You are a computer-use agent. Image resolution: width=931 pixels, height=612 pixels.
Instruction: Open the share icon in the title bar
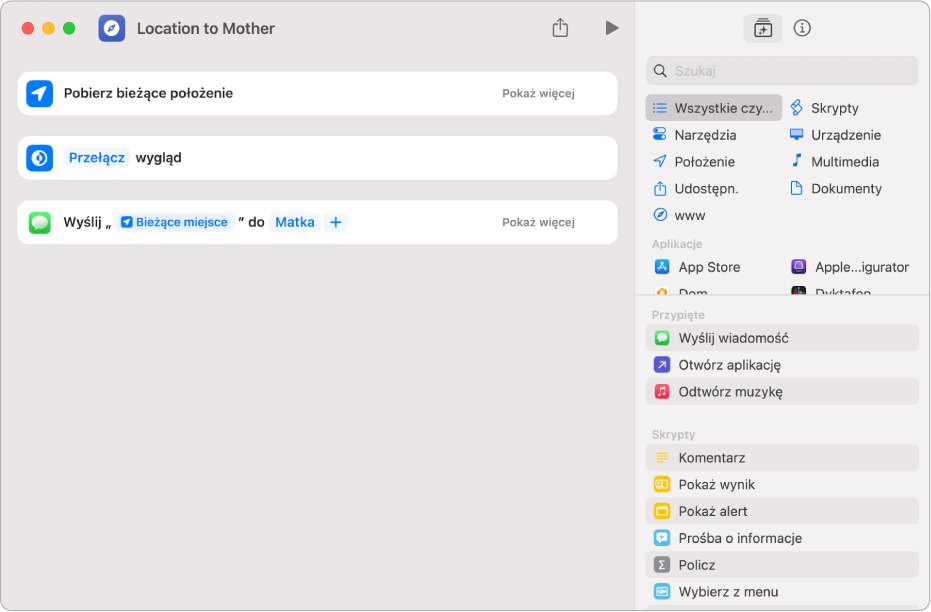point(560,27)
